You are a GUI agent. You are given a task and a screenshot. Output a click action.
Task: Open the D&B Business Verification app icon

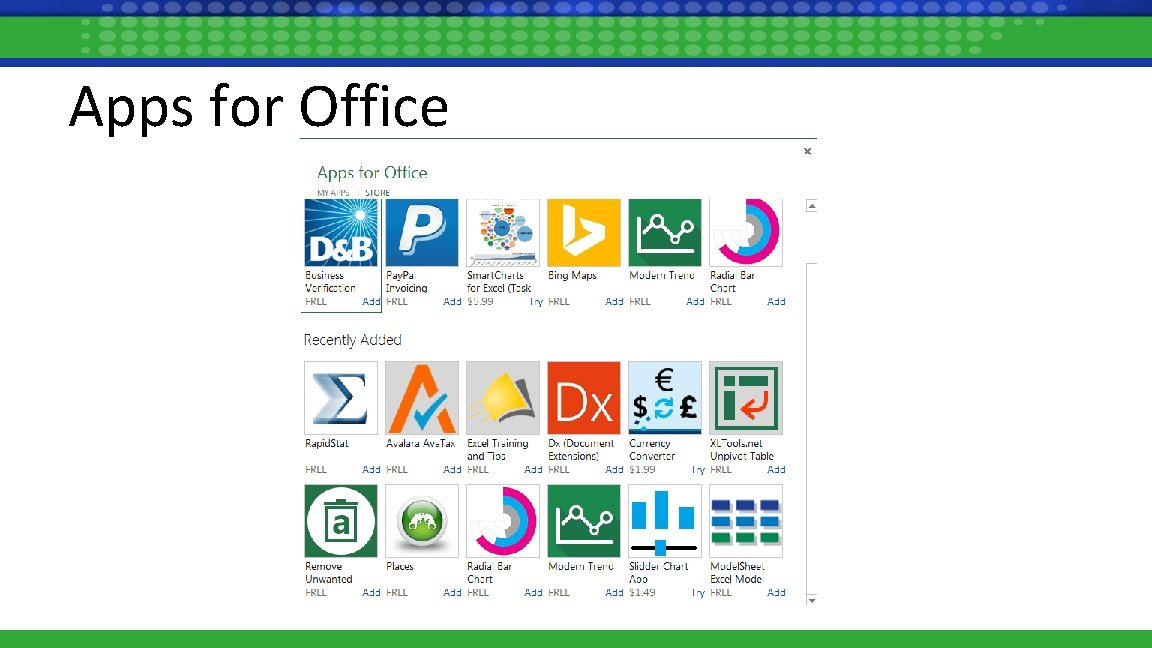341,232
